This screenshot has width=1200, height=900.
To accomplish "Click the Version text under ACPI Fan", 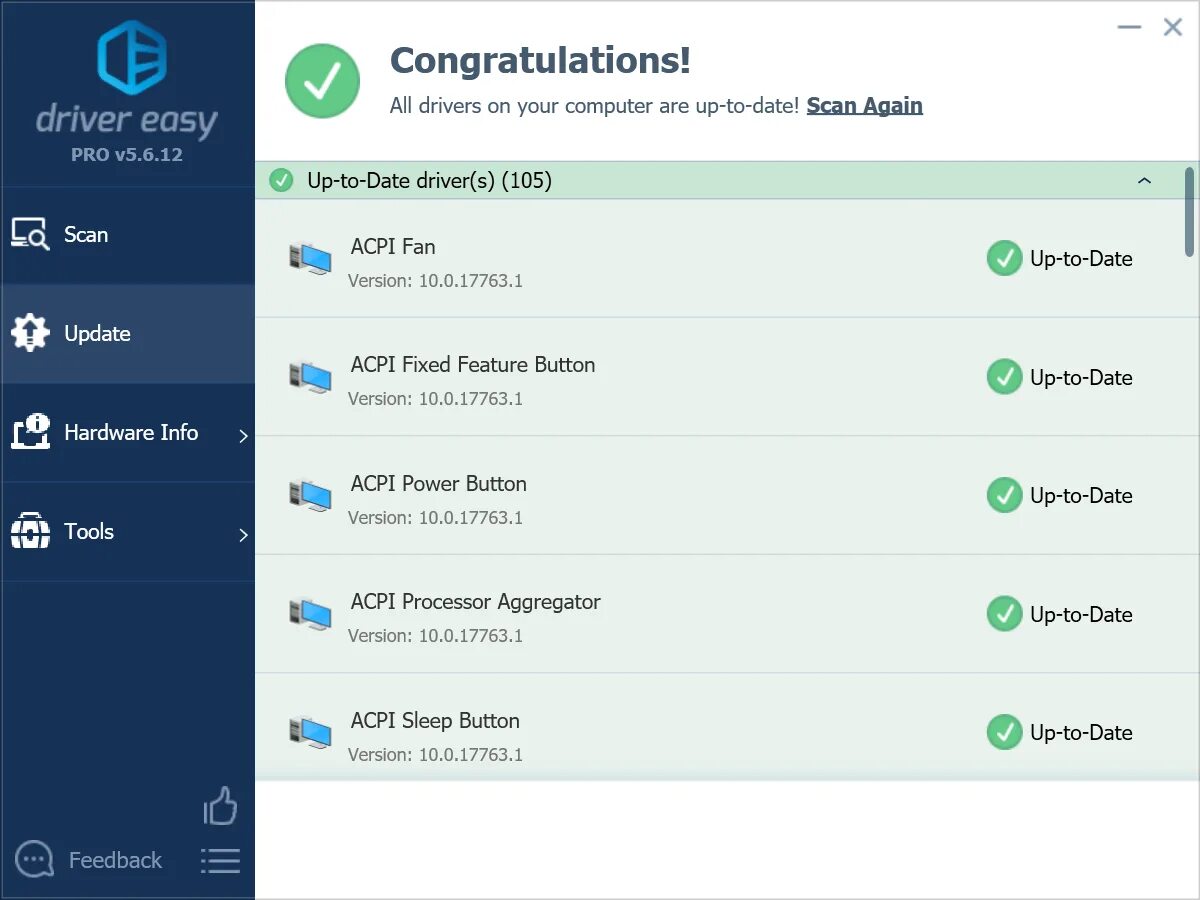I will (x=435, y=281).
